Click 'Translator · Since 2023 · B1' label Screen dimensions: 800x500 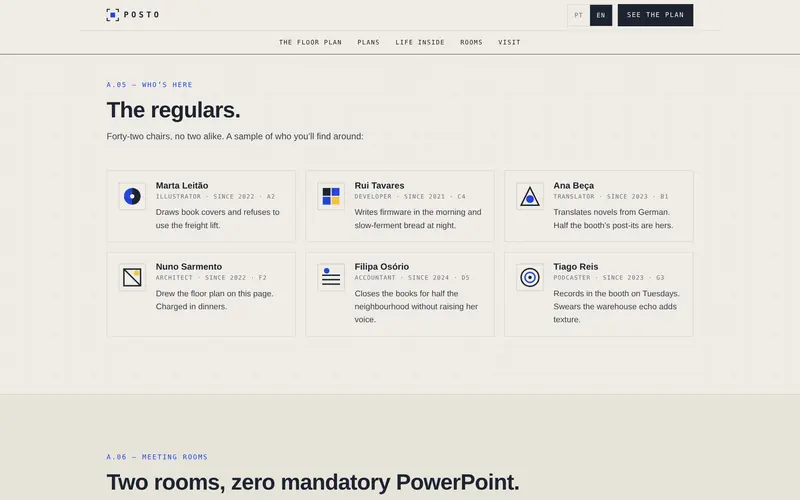pyautogui.click(x=611, y=196)
